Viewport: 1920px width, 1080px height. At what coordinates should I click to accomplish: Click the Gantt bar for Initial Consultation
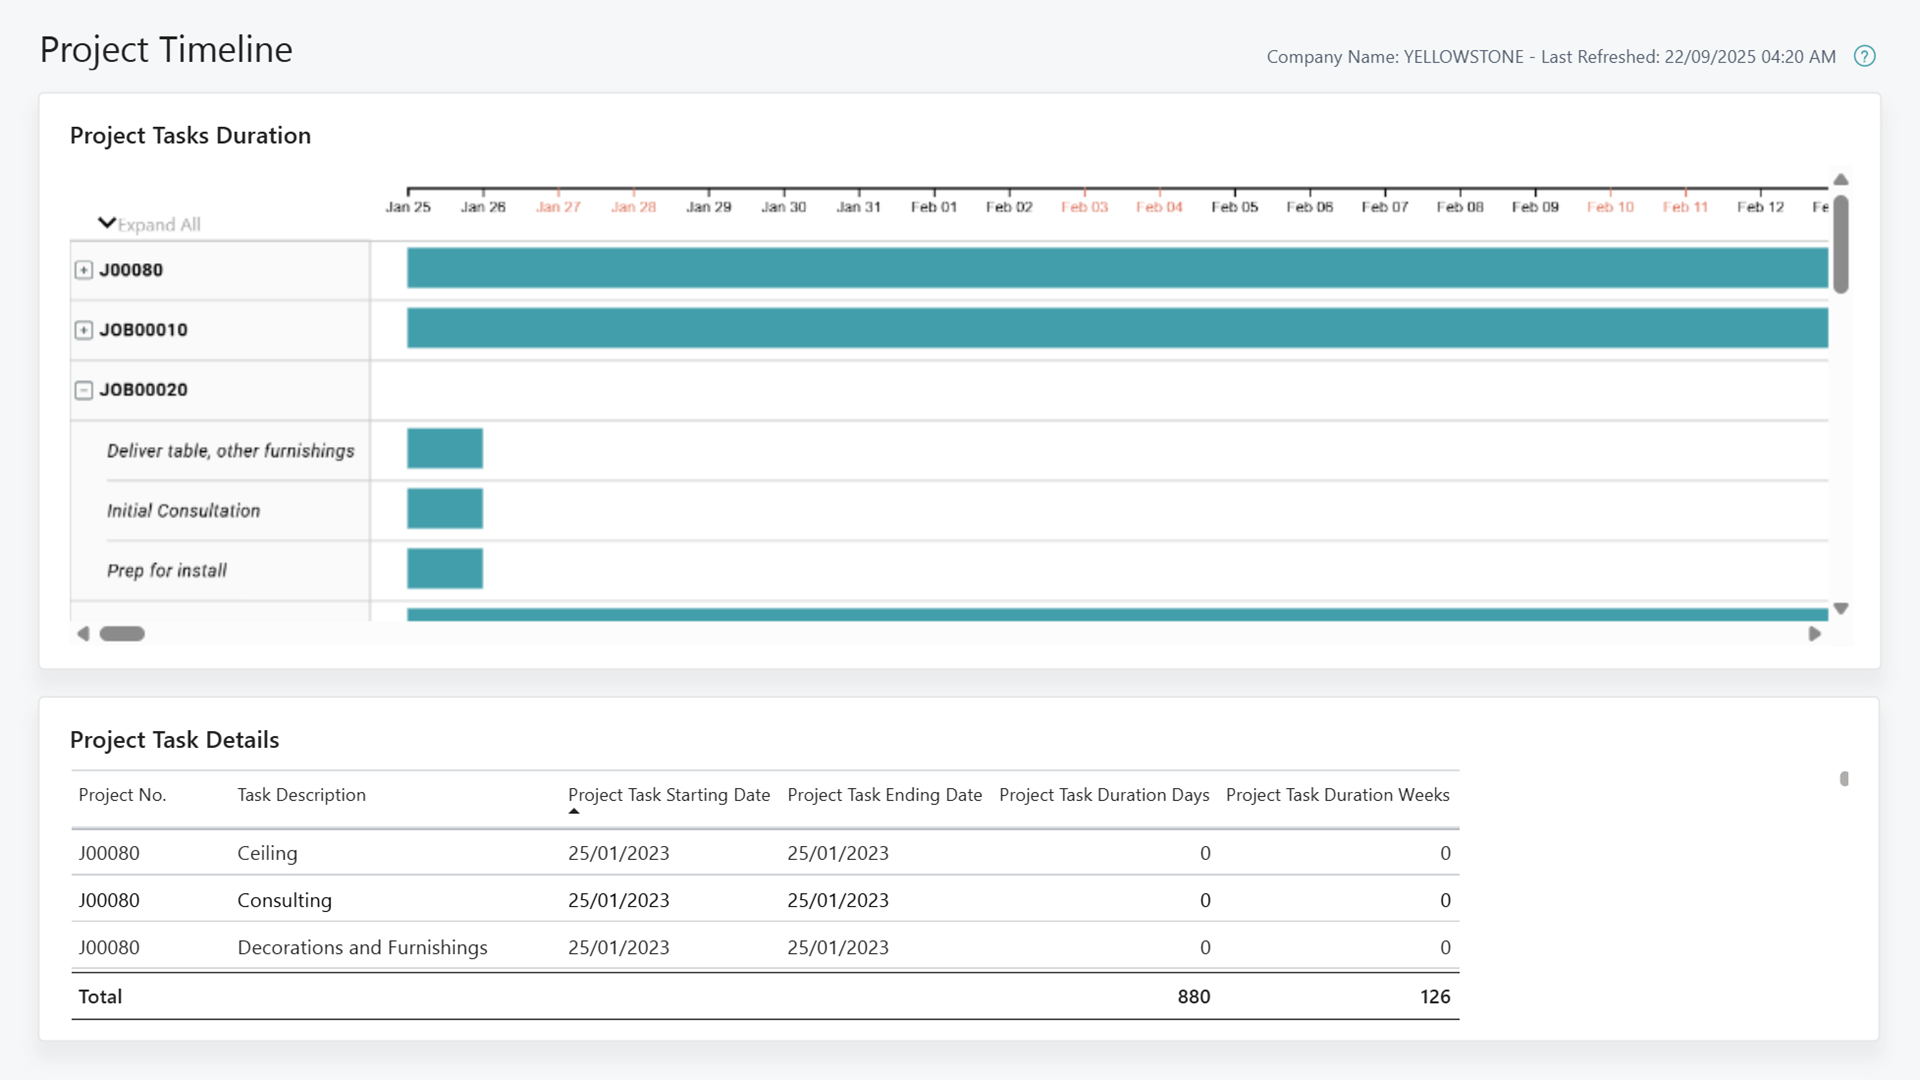[445, 508]
